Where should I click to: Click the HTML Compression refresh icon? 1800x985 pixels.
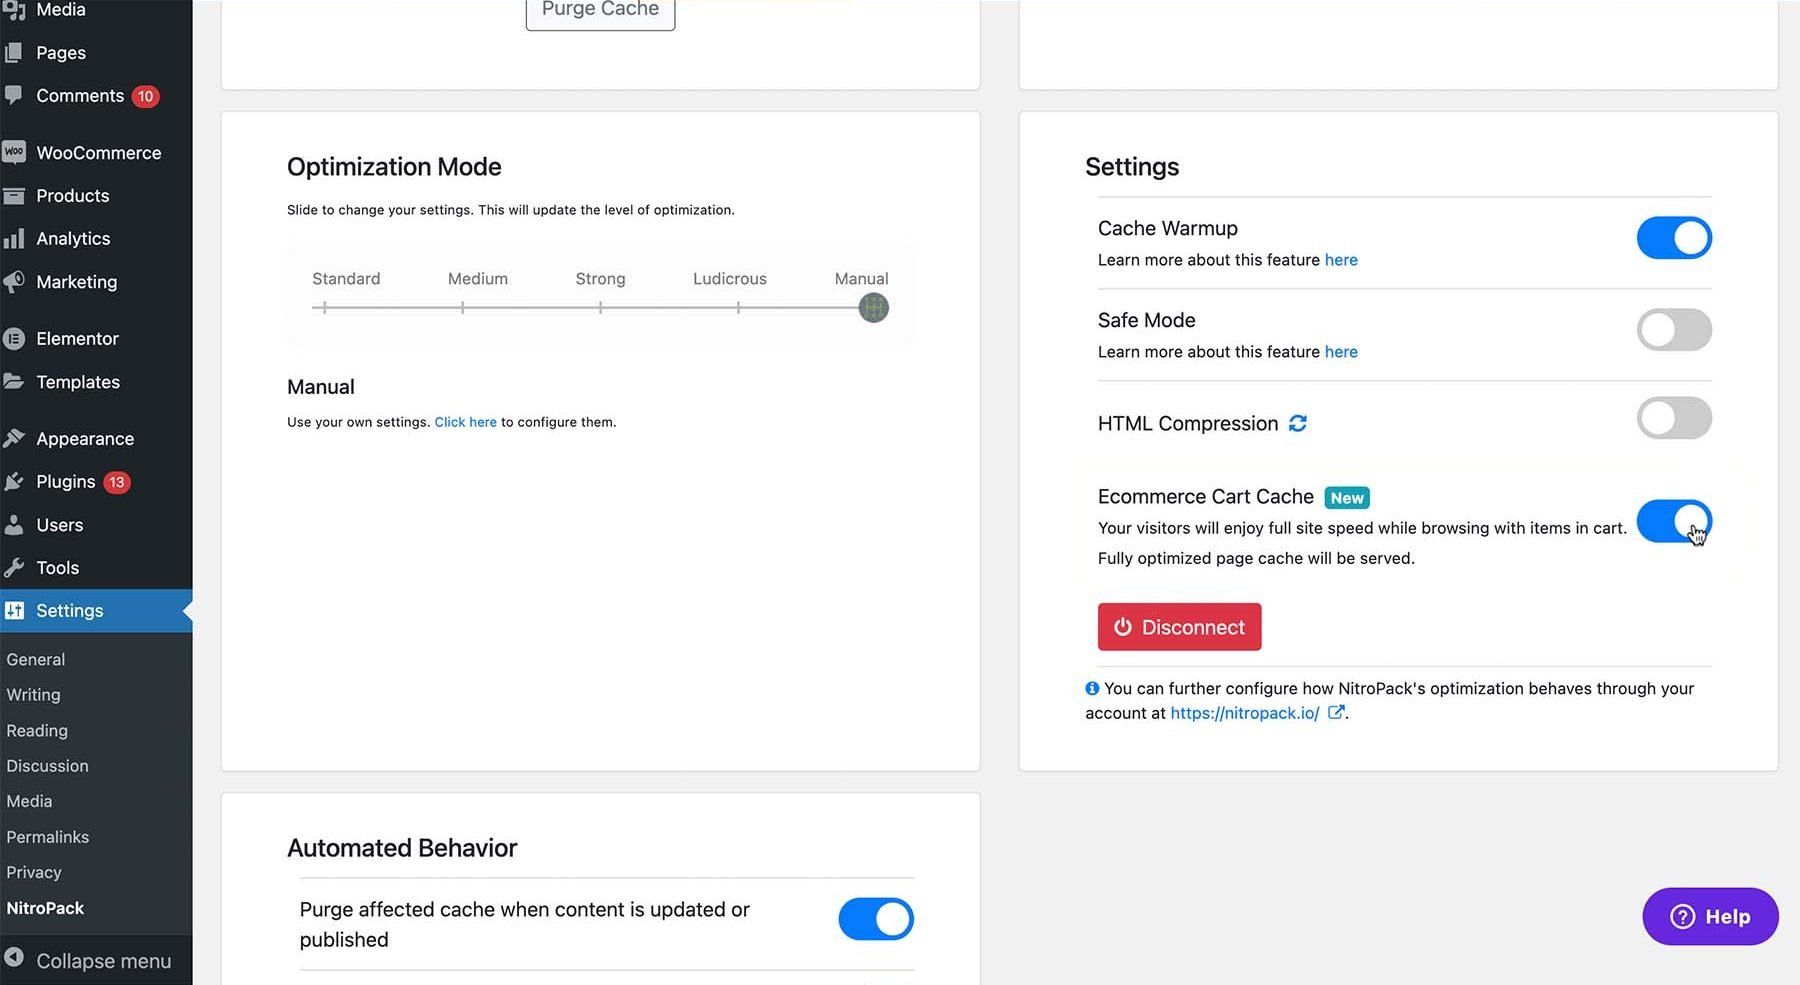1298,423
